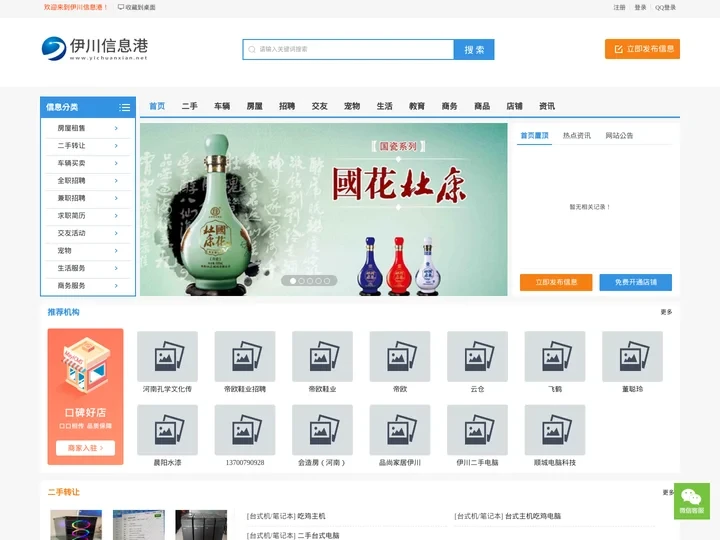Image resolution: width=720 pixels, height=540 pixels.
Task: Switch to the 网站公告 tab
Action: click(x=619, y=135)
